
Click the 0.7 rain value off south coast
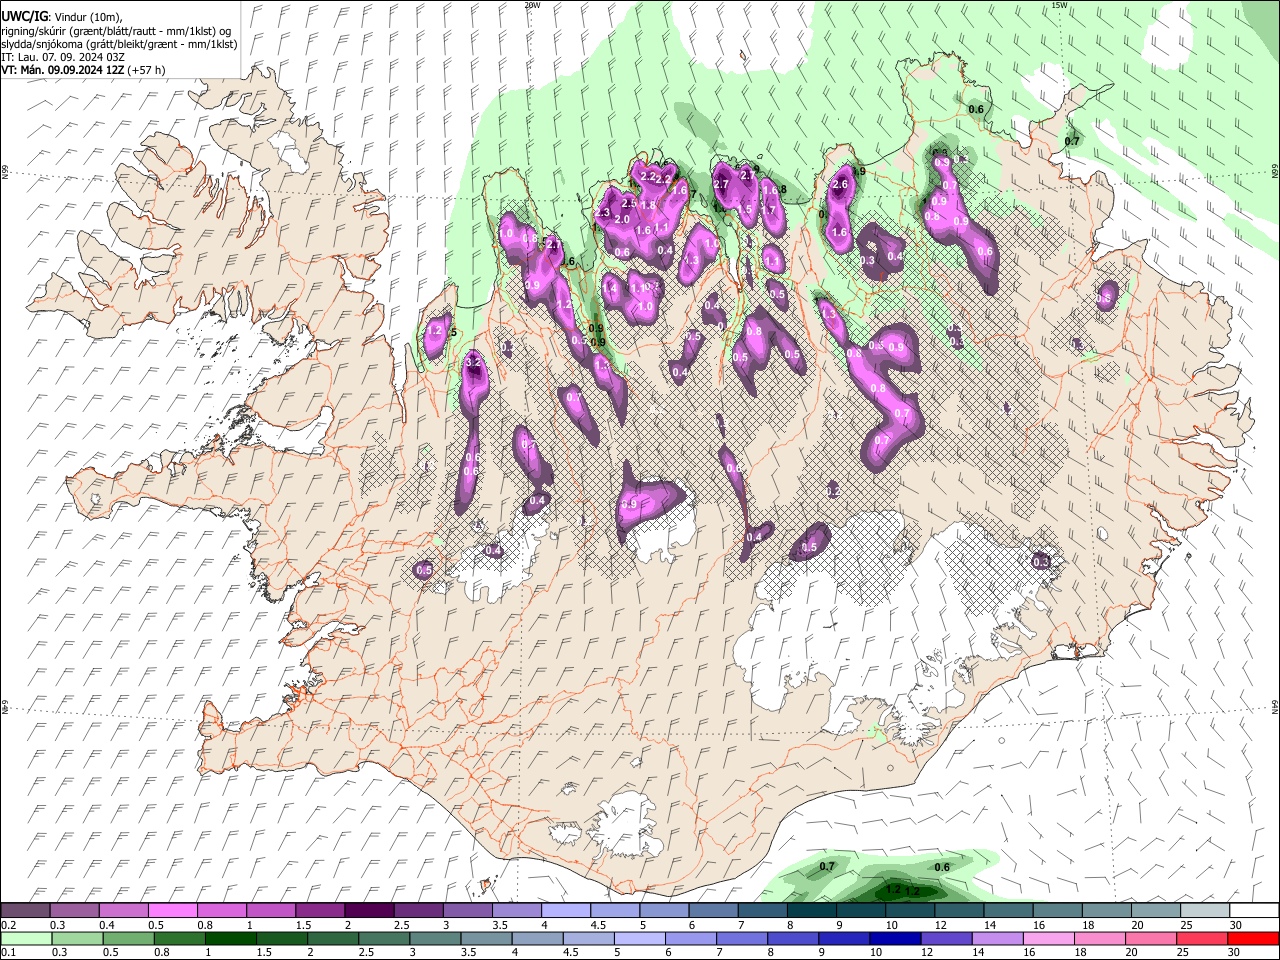point(827,866)
